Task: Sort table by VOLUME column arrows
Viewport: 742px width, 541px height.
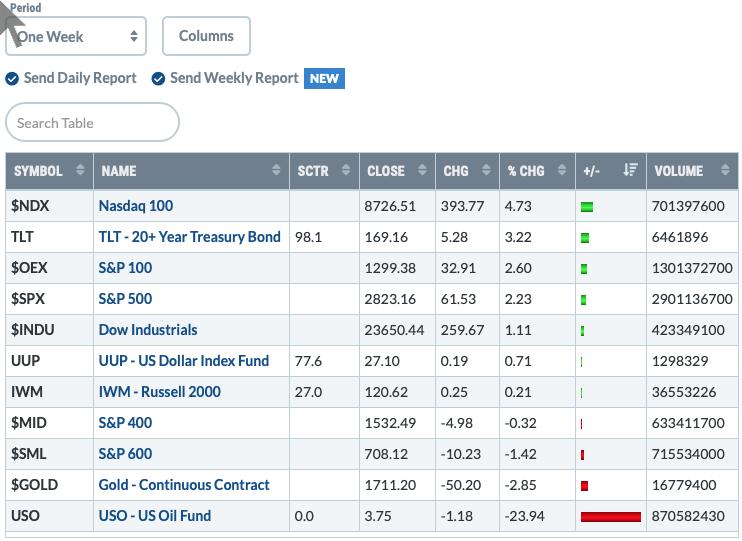Action: coord(725,170)
